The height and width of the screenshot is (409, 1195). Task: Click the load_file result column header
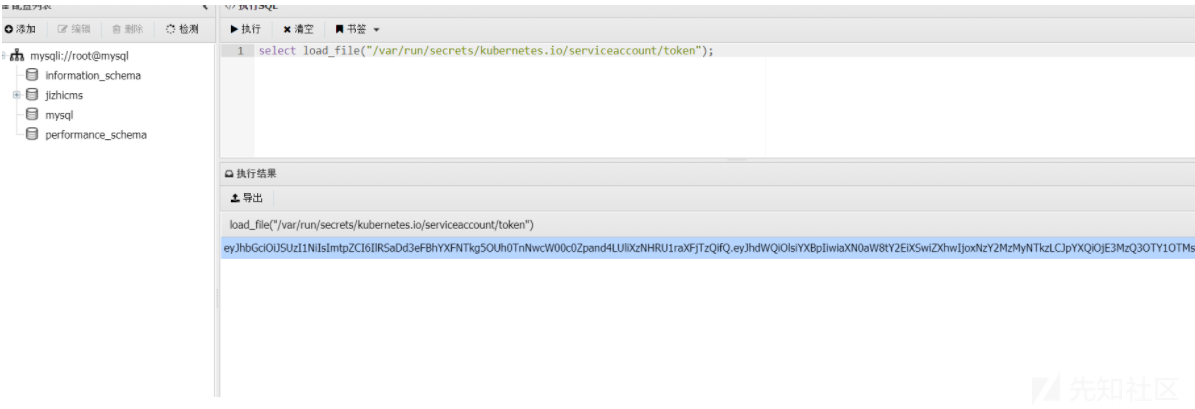[382, 225]
